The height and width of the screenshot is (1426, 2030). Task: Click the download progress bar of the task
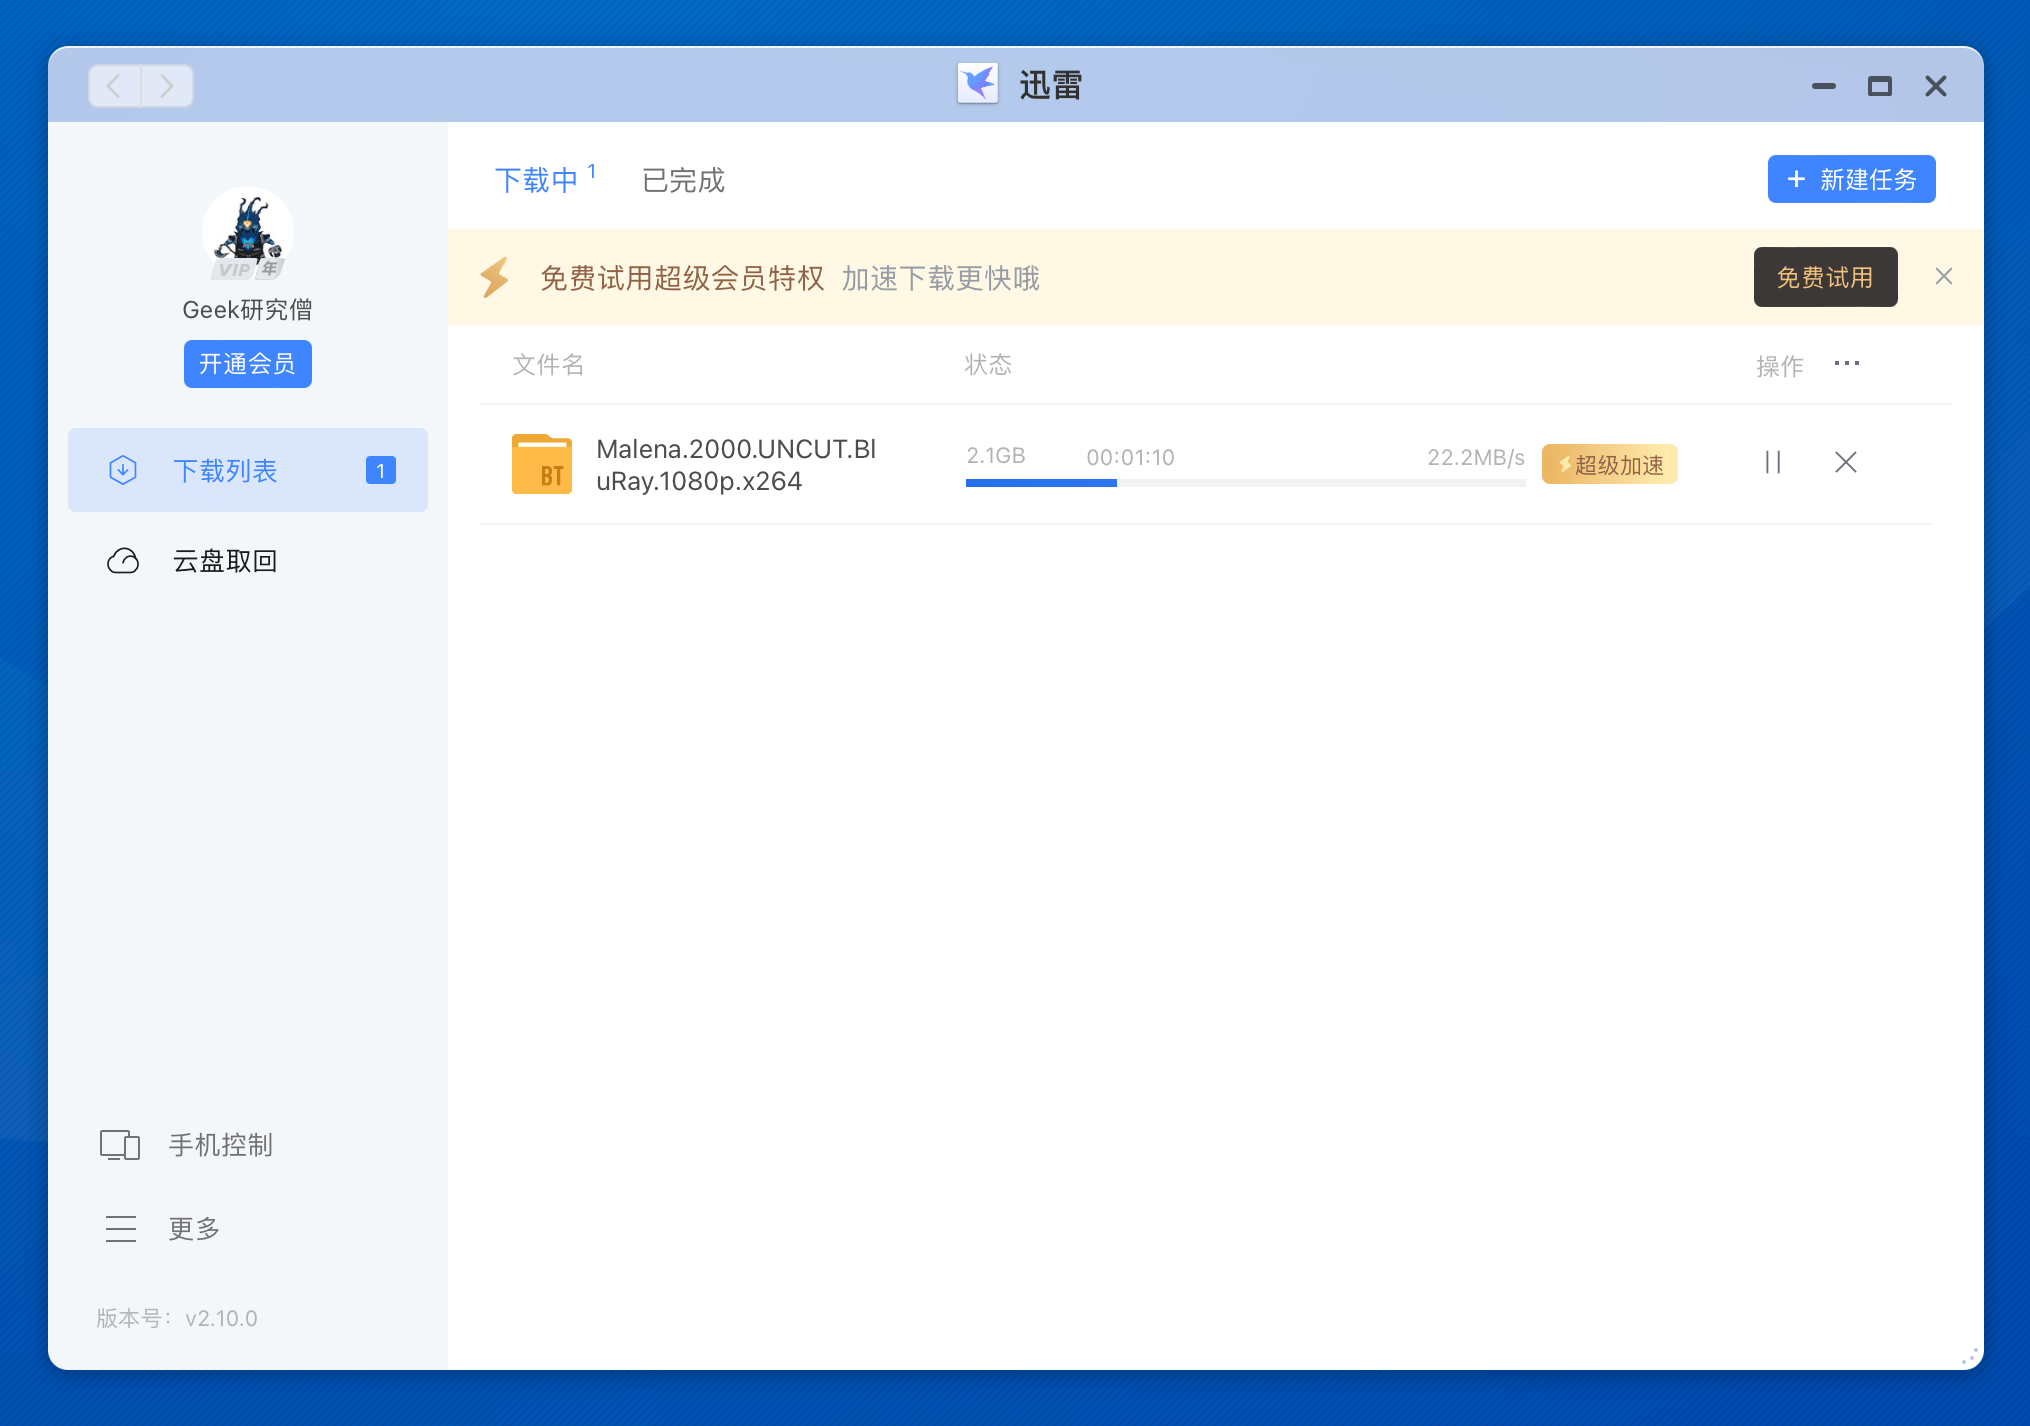tap(1245, 483)
